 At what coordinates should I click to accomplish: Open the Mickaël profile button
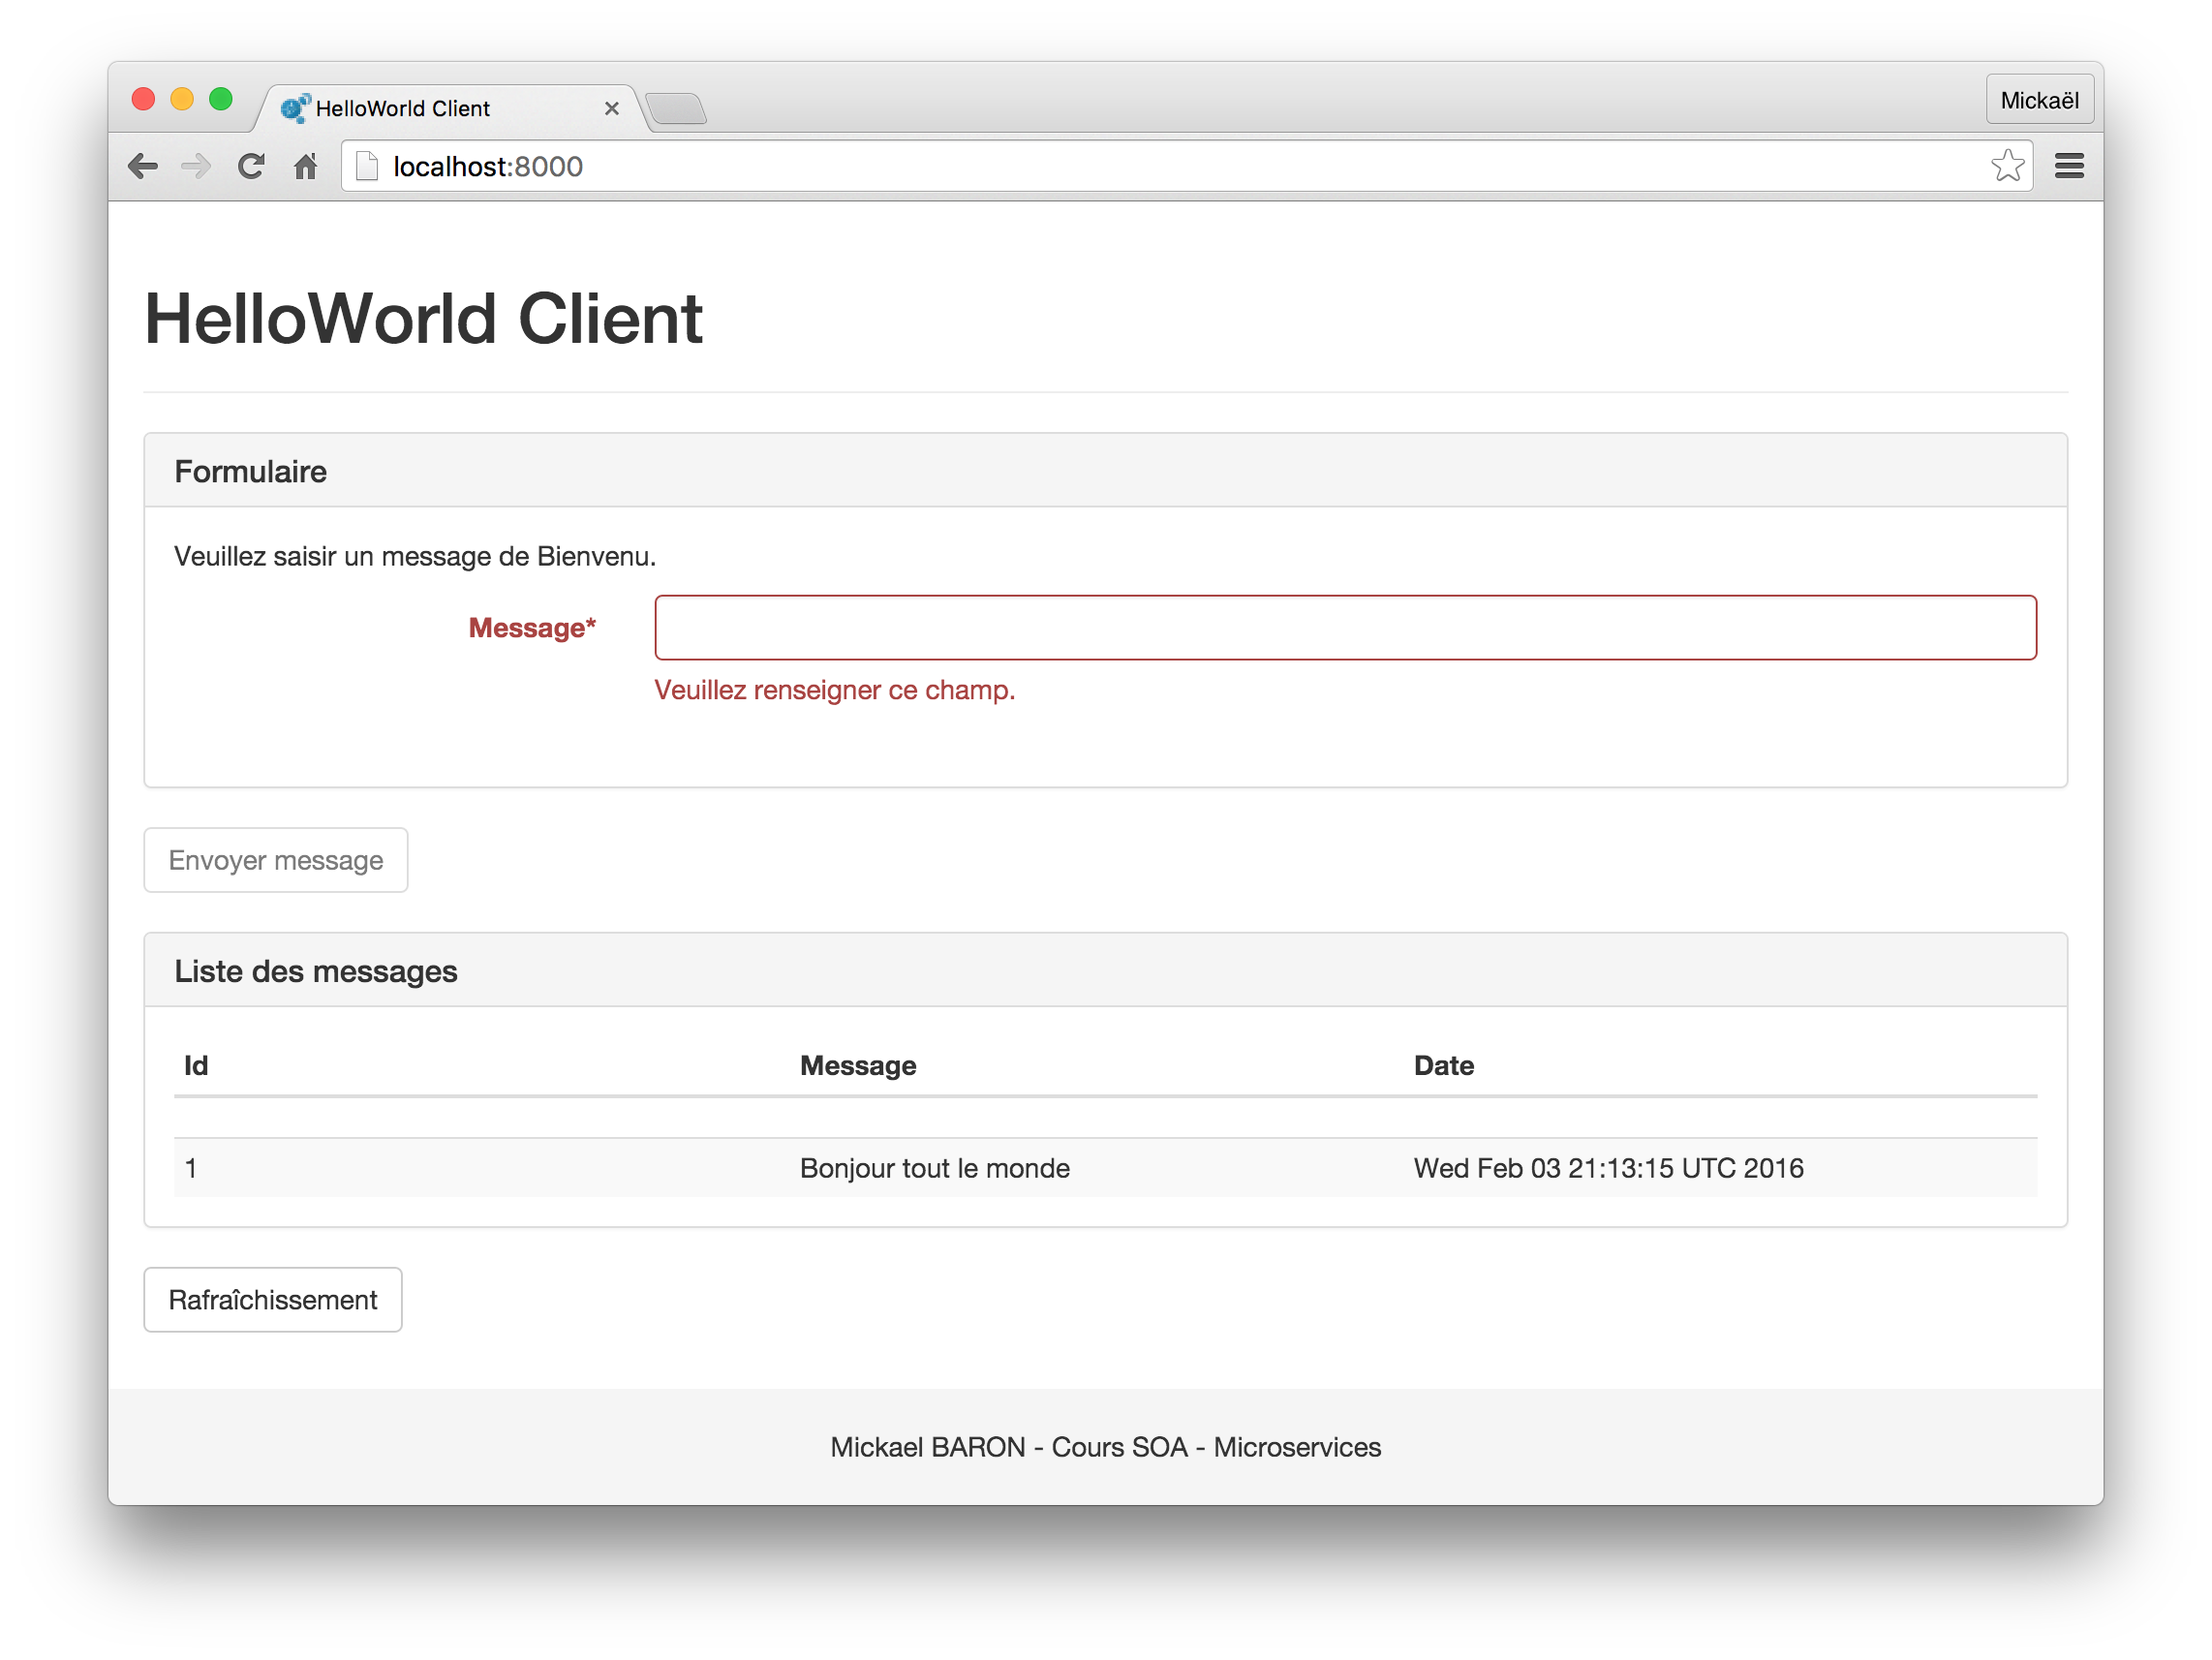click(2039, 100)
